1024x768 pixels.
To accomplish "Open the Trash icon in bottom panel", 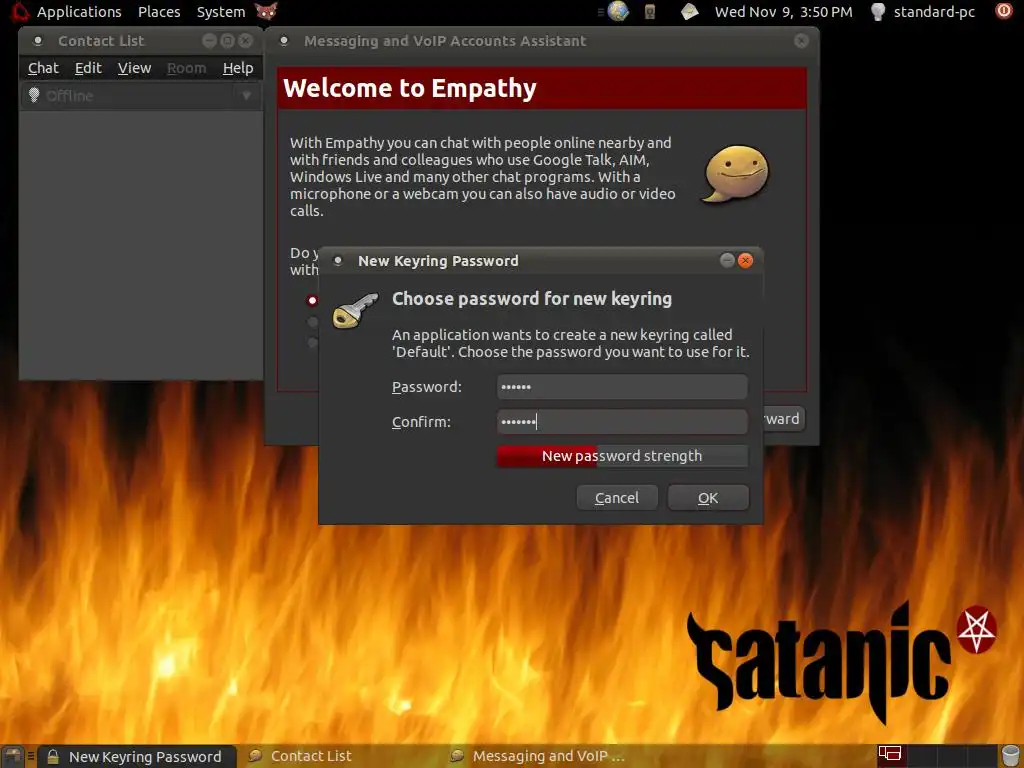I will (x=1010, y=756).
